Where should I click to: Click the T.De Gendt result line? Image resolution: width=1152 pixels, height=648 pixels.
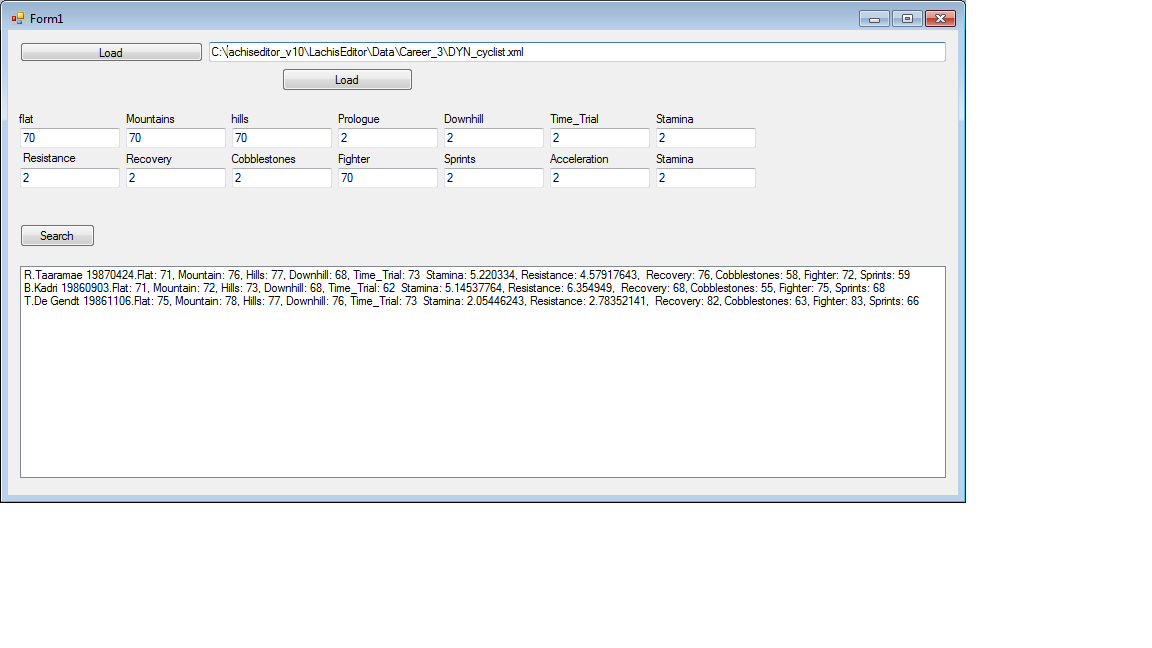[470, 301]
